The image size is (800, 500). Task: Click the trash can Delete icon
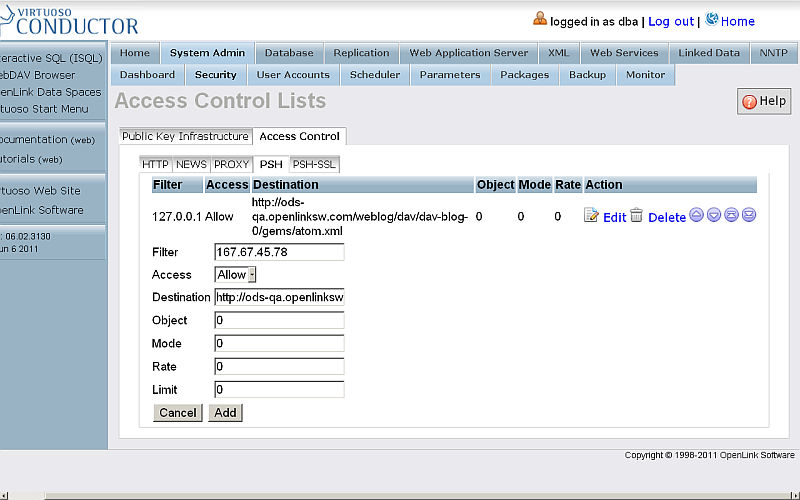[x=636, y=216]
